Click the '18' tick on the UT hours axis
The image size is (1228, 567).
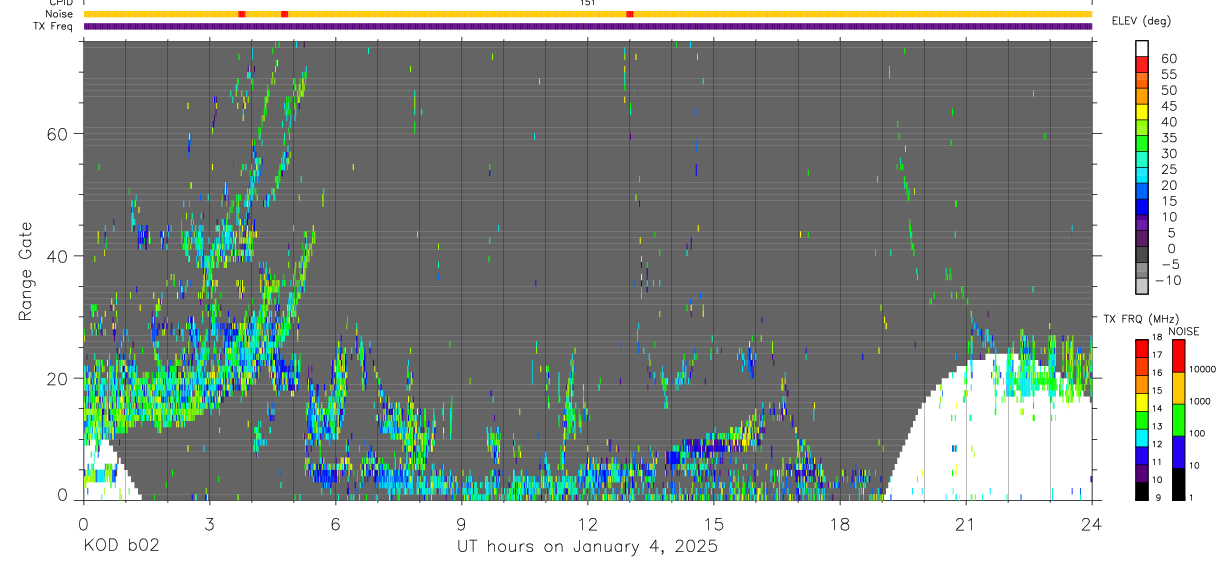point(840,524)
